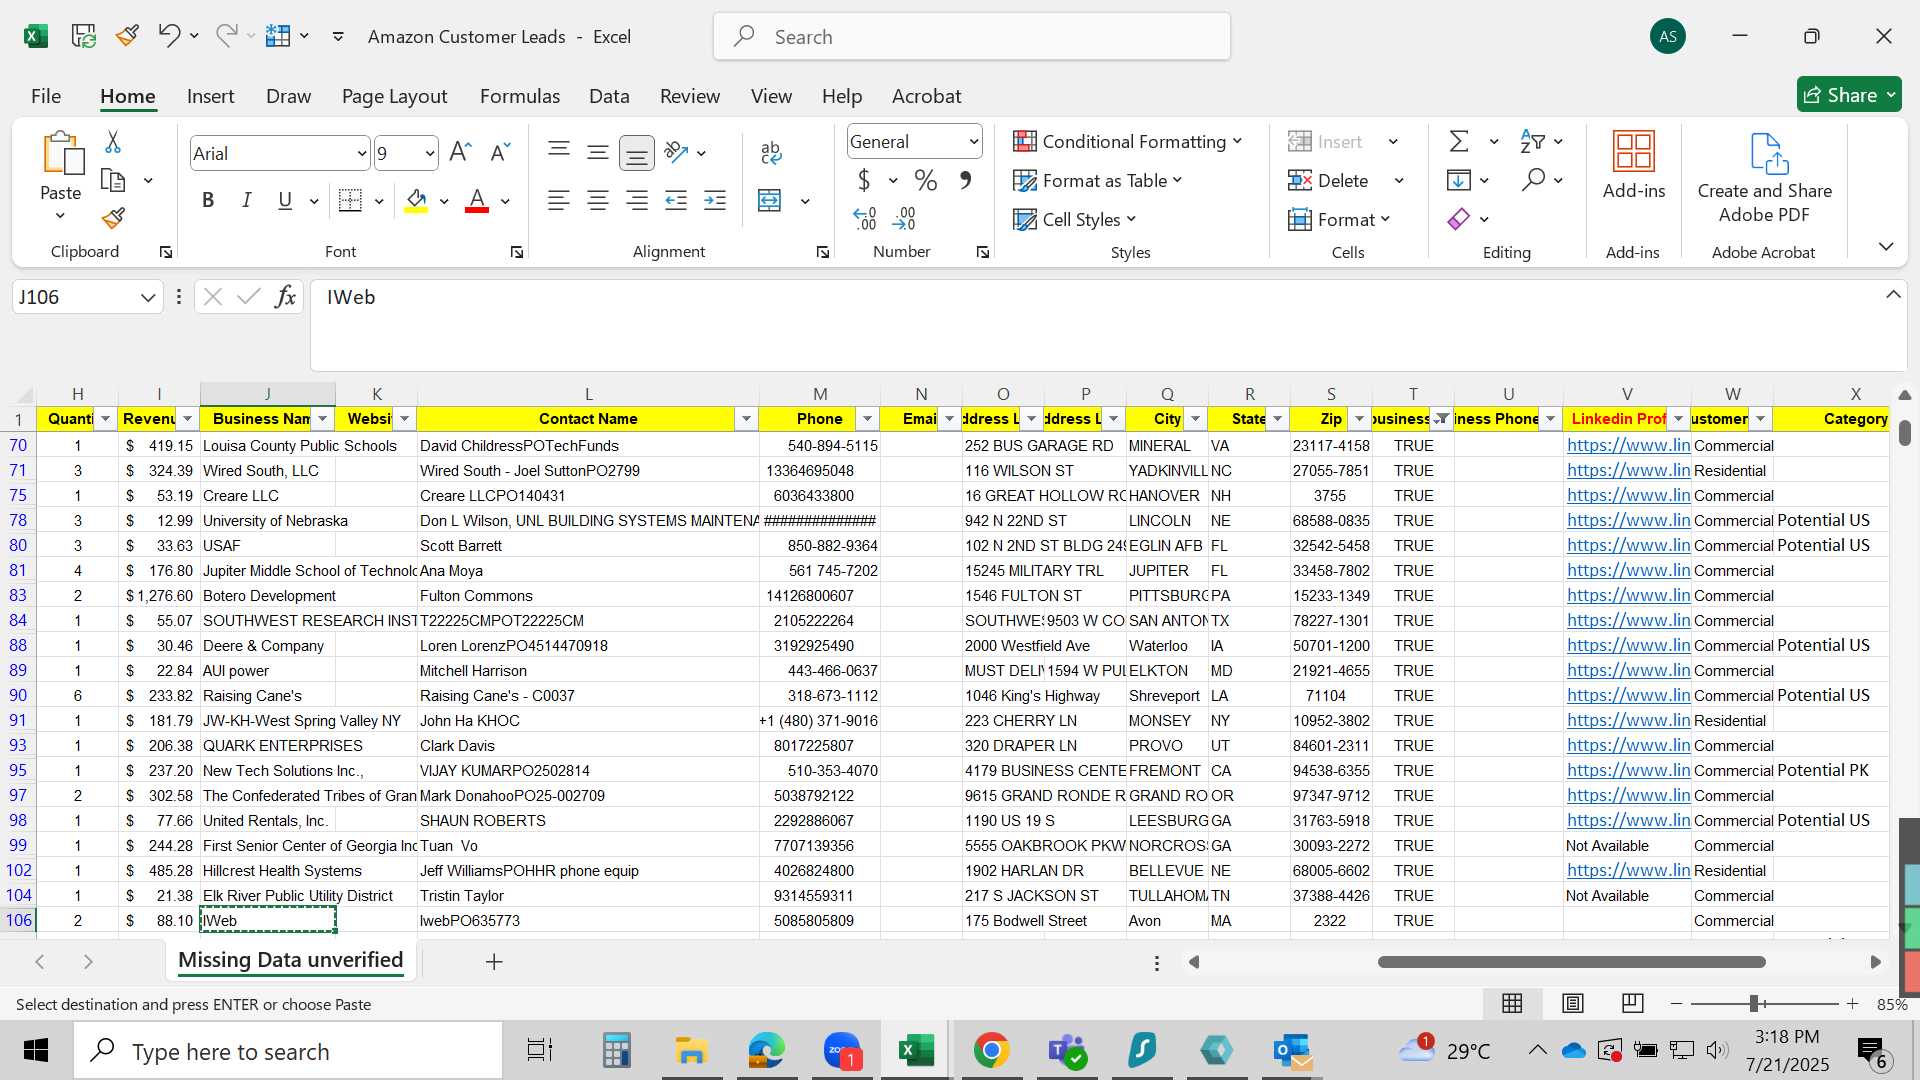
Task: Click the Undo arrow icon
Action: pos(168,36)
